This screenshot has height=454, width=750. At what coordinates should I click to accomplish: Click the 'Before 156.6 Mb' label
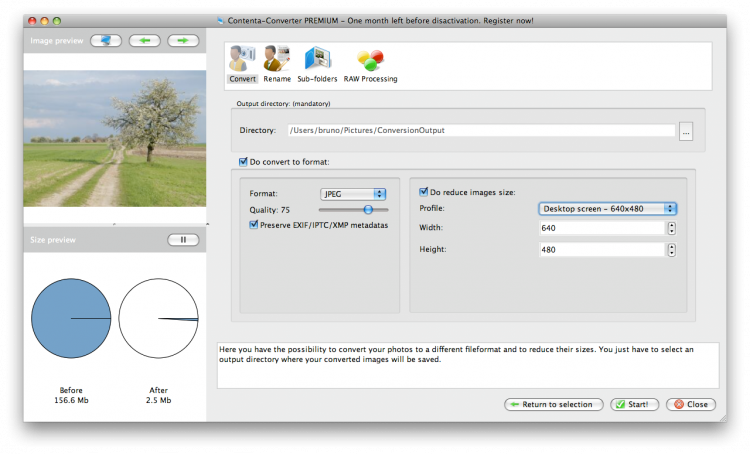click(x=71, y=395)
